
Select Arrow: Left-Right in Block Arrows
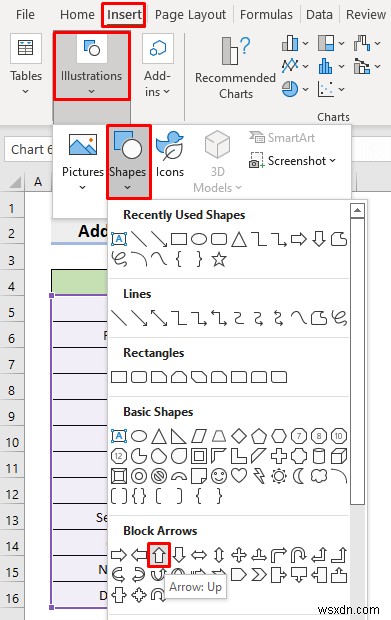(199, 555)
